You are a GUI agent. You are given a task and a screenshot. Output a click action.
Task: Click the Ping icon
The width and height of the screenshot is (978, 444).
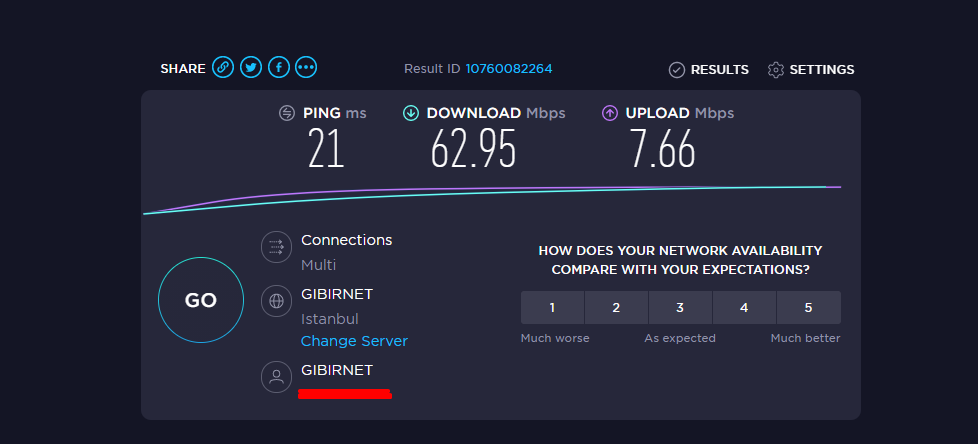(287, 113)
